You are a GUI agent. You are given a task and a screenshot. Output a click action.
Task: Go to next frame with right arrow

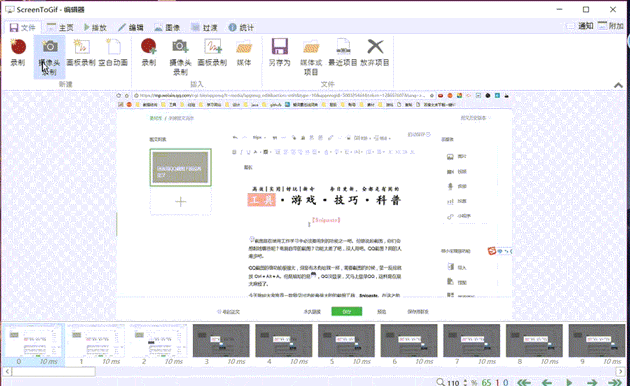(592, 382)
